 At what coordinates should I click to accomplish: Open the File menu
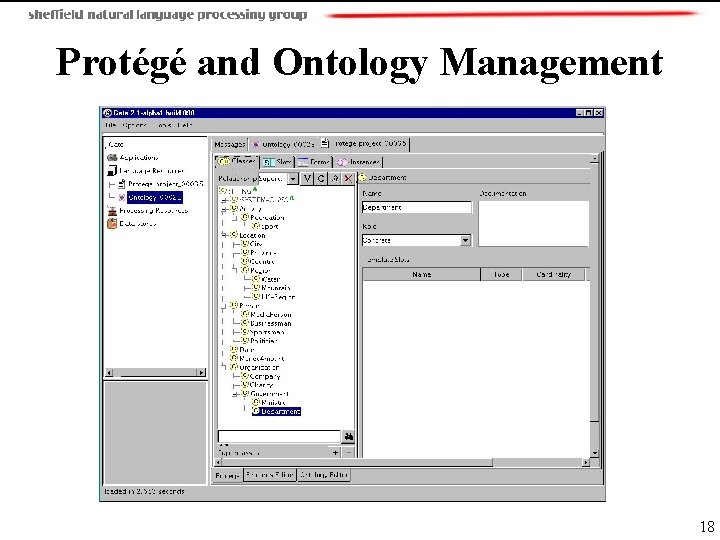[110, 125]
